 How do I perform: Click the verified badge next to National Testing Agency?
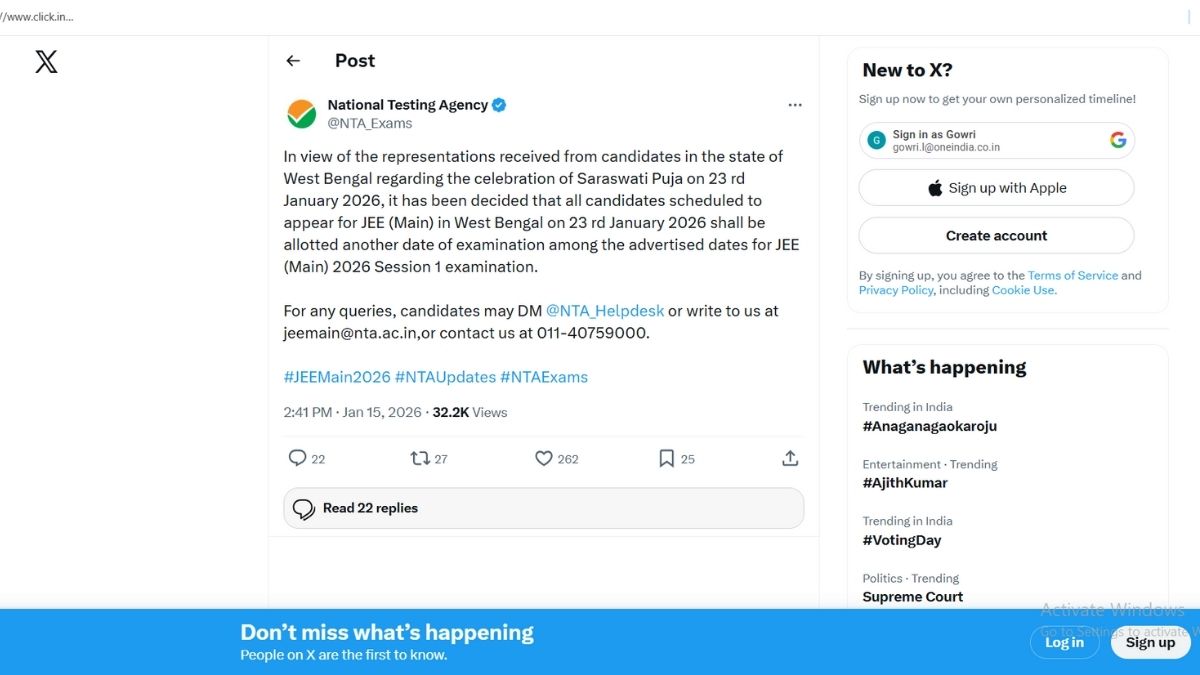pos(498,103)
